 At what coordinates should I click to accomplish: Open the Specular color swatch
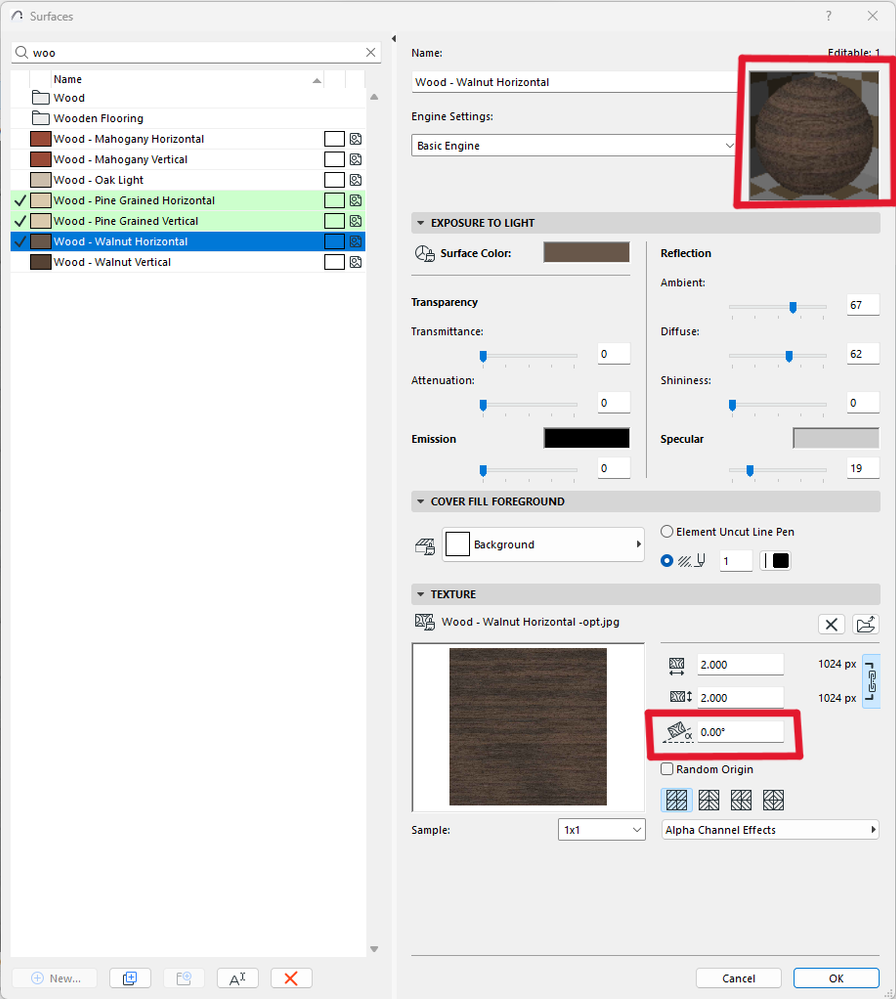coord(836,438)
